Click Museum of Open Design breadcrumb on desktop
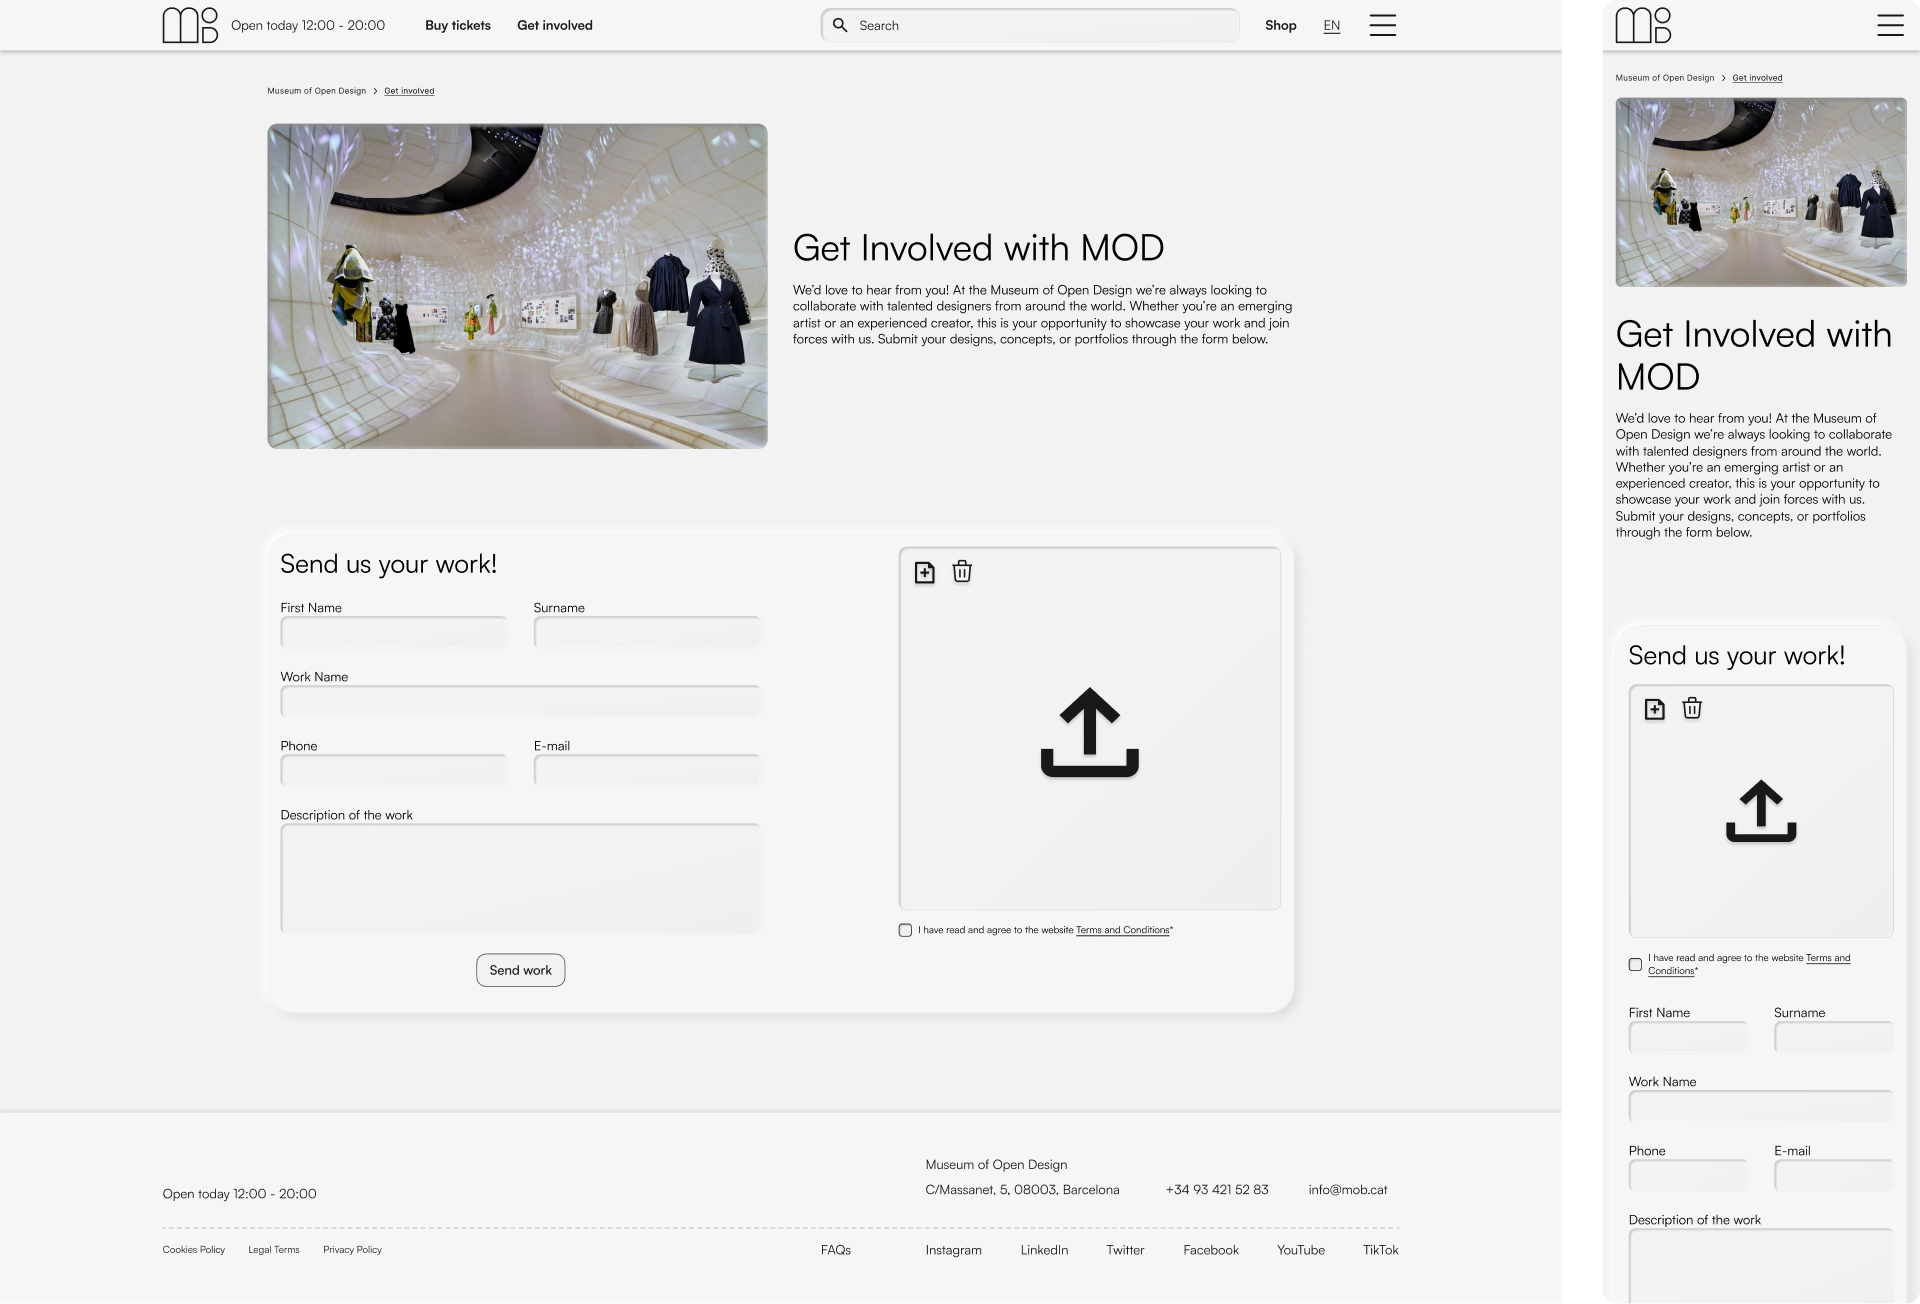The width and height of the screenshot is (1920, 1304). click(x=316, y=91)
